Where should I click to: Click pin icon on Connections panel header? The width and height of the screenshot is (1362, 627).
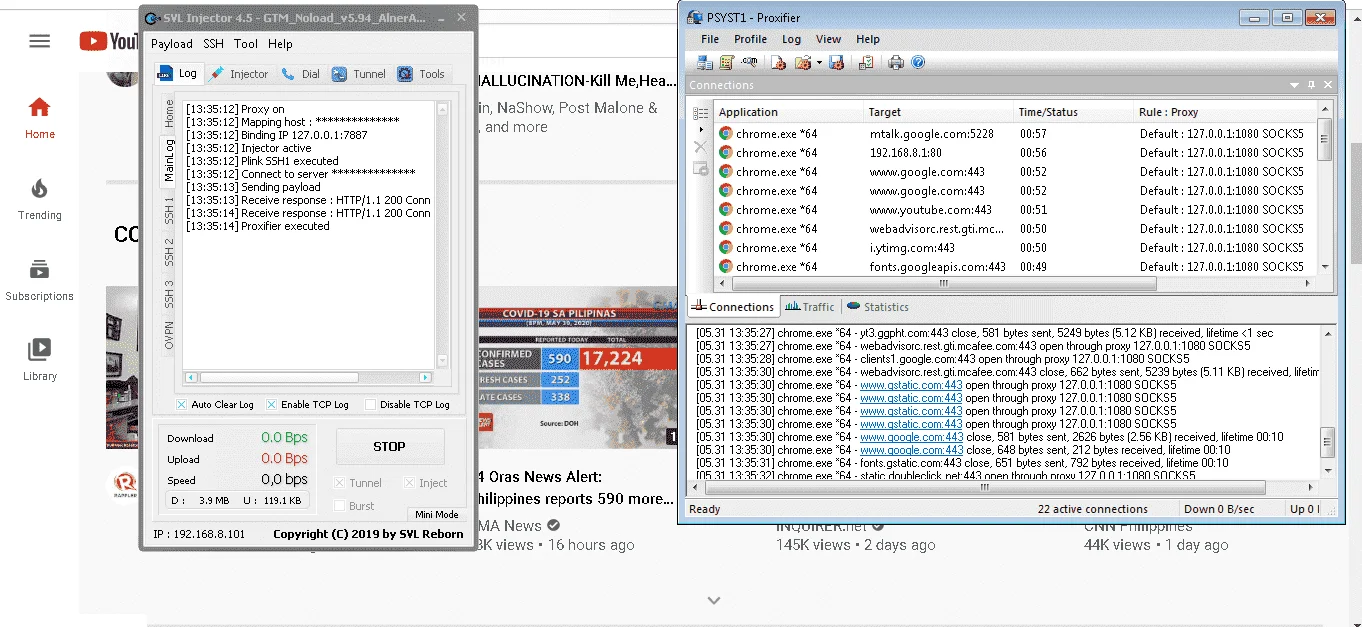pyautogui.click(x=1312, y=86)
